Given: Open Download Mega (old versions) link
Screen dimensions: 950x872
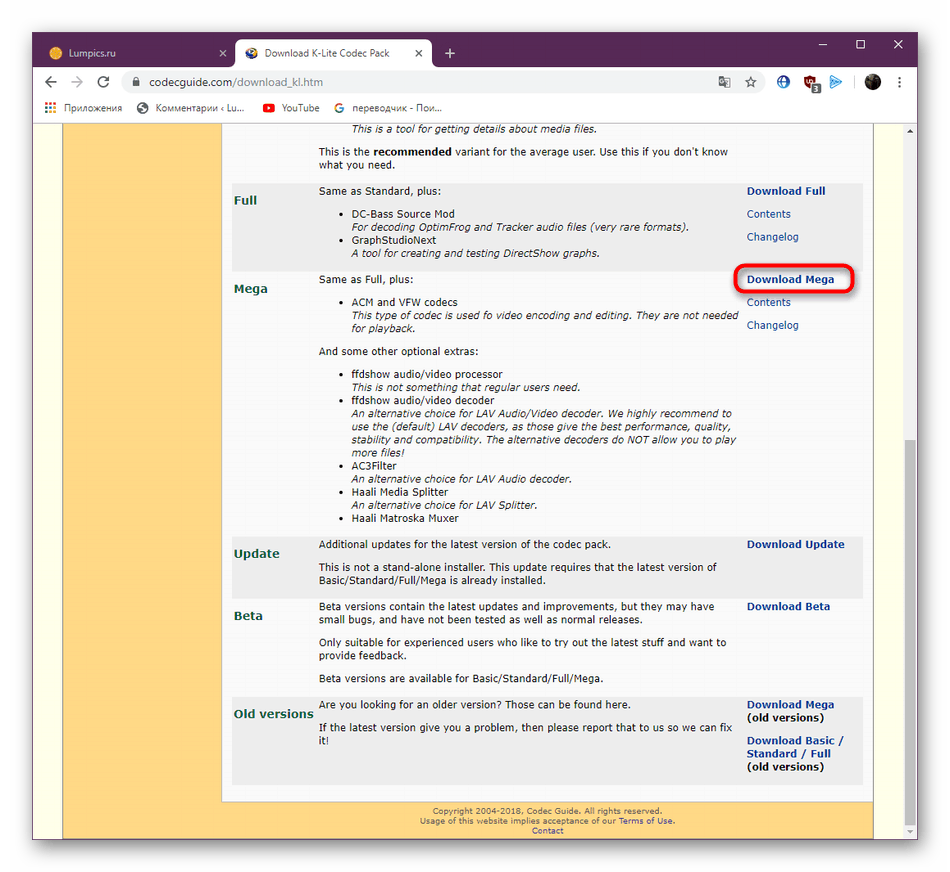Looking at the screenshot, I should pos(790,705).
